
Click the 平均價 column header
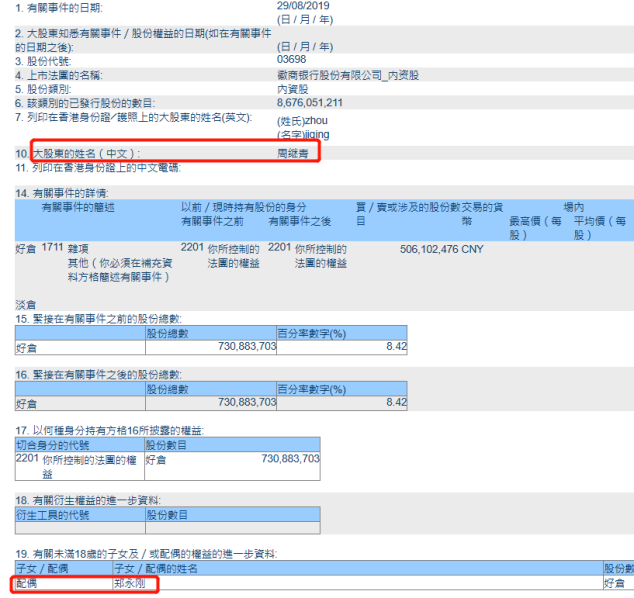click(x=600, y=228)
